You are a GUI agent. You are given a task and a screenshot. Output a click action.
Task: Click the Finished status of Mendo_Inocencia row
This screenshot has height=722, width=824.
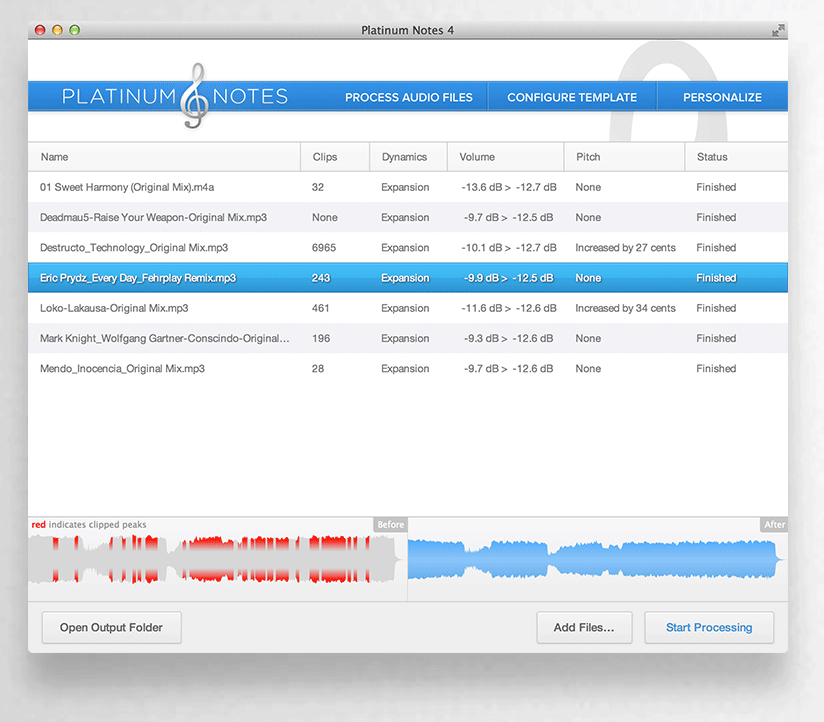[716, 368]
